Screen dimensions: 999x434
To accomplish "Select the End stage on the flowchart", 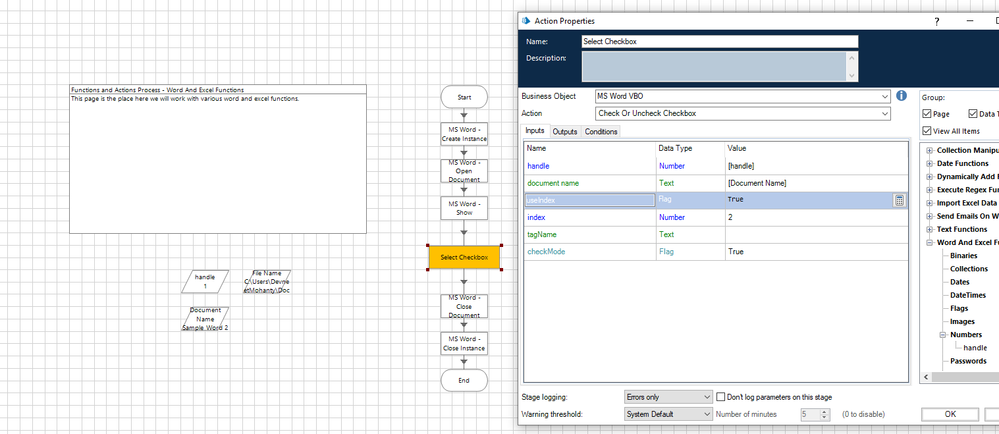I will [464, 380].
